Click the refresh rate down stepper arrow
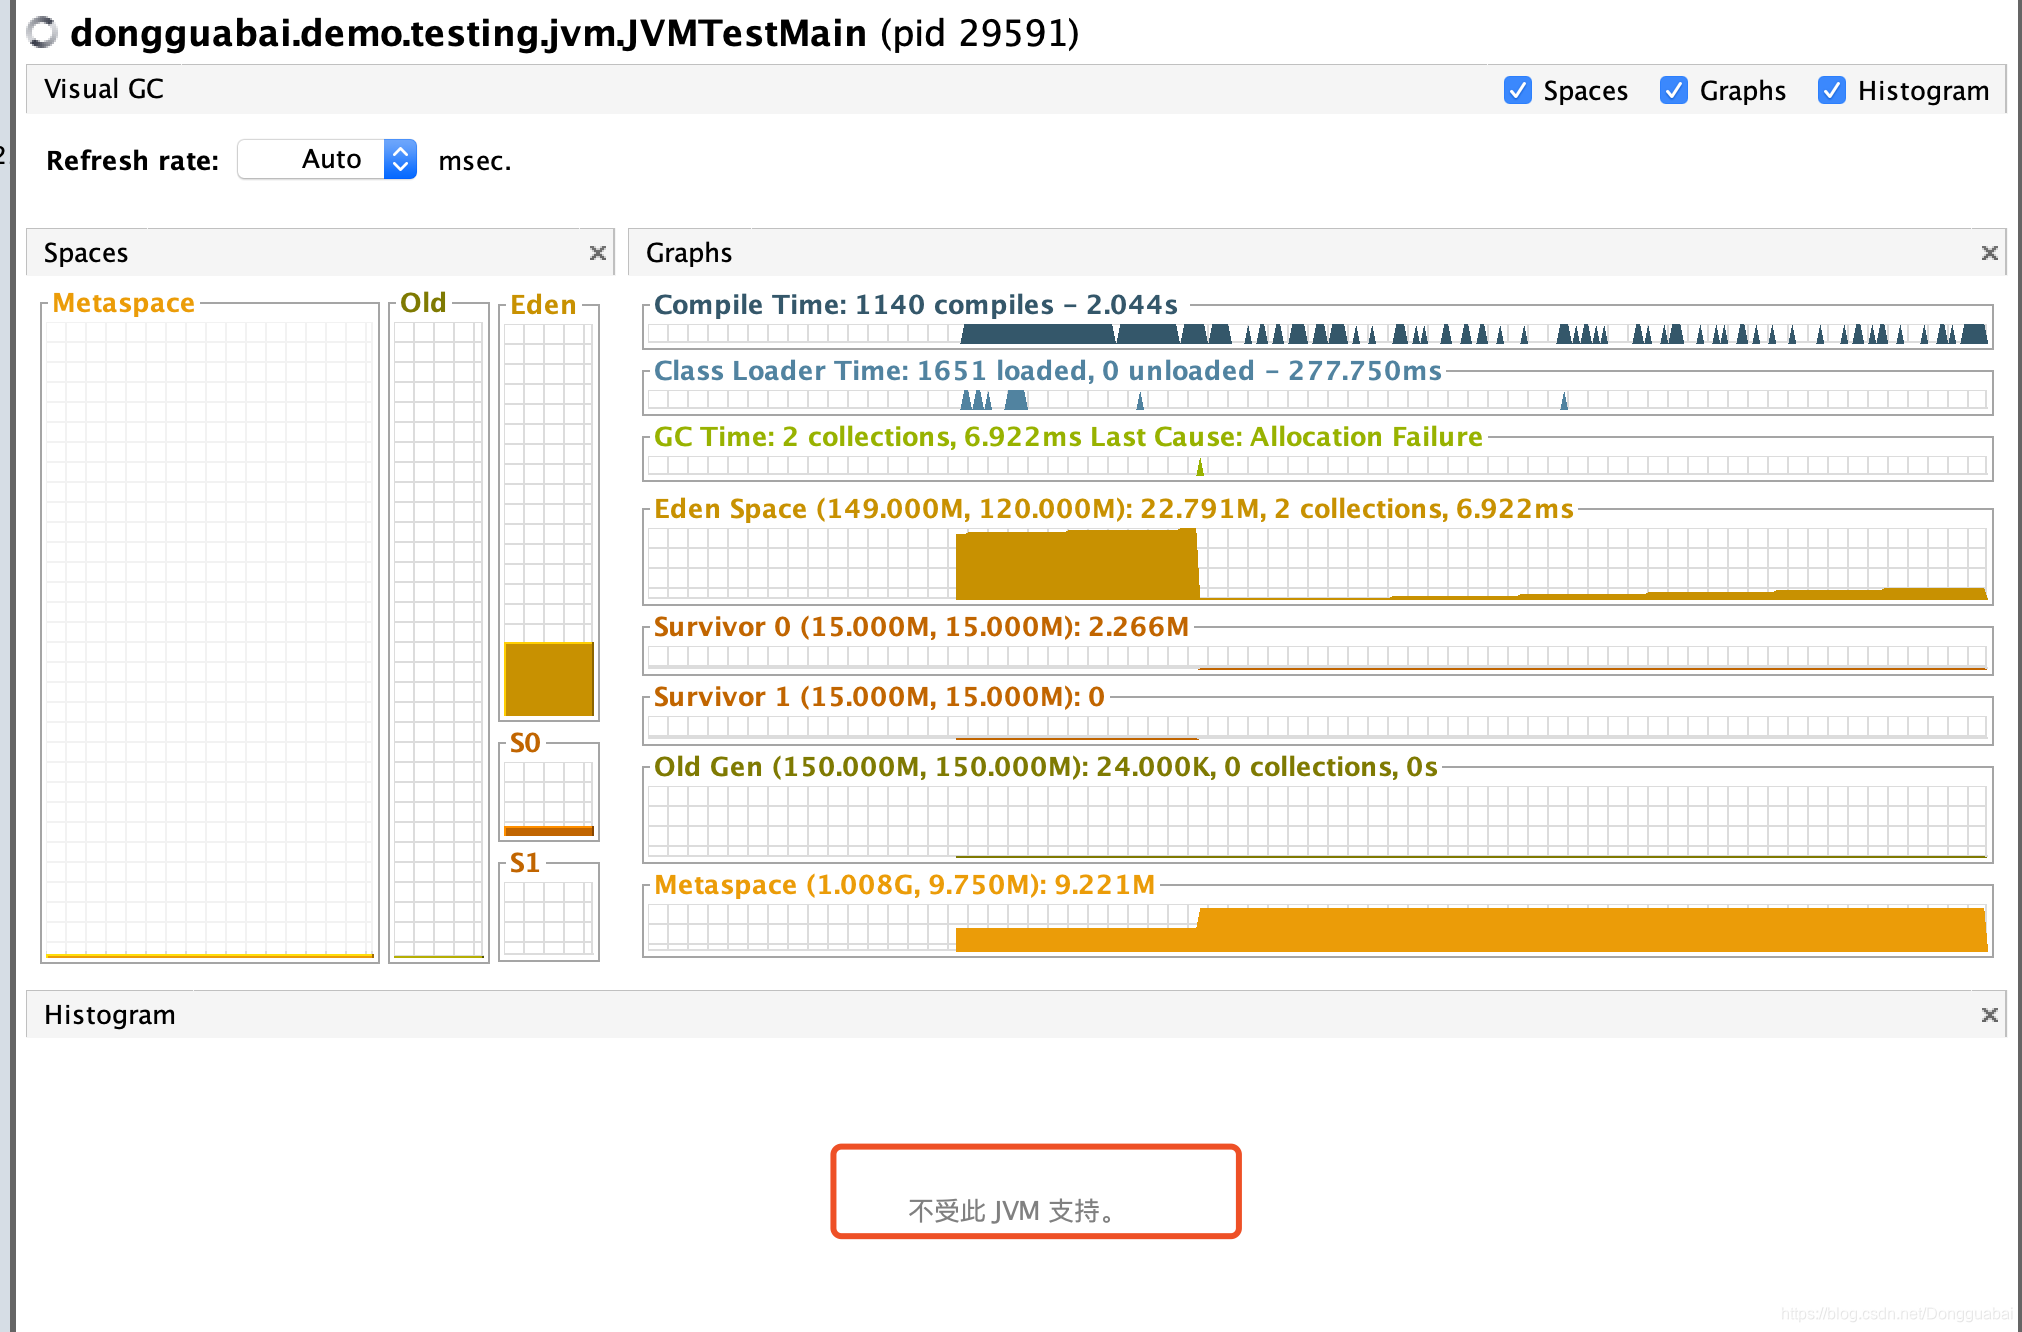2022x1332 pixels. (x=399, y=168)
